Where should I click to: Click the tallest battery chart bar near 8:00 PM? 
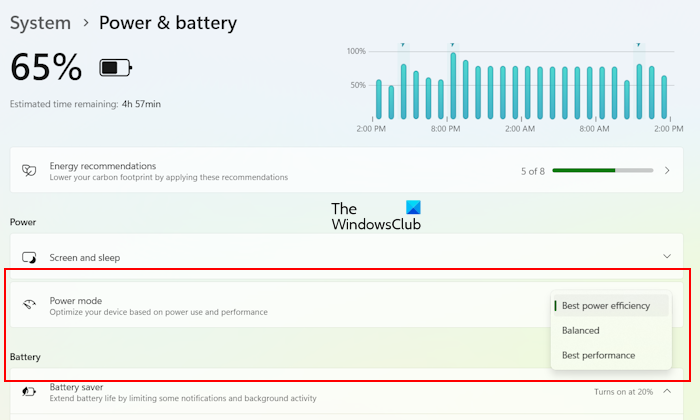tap(453, 86)
